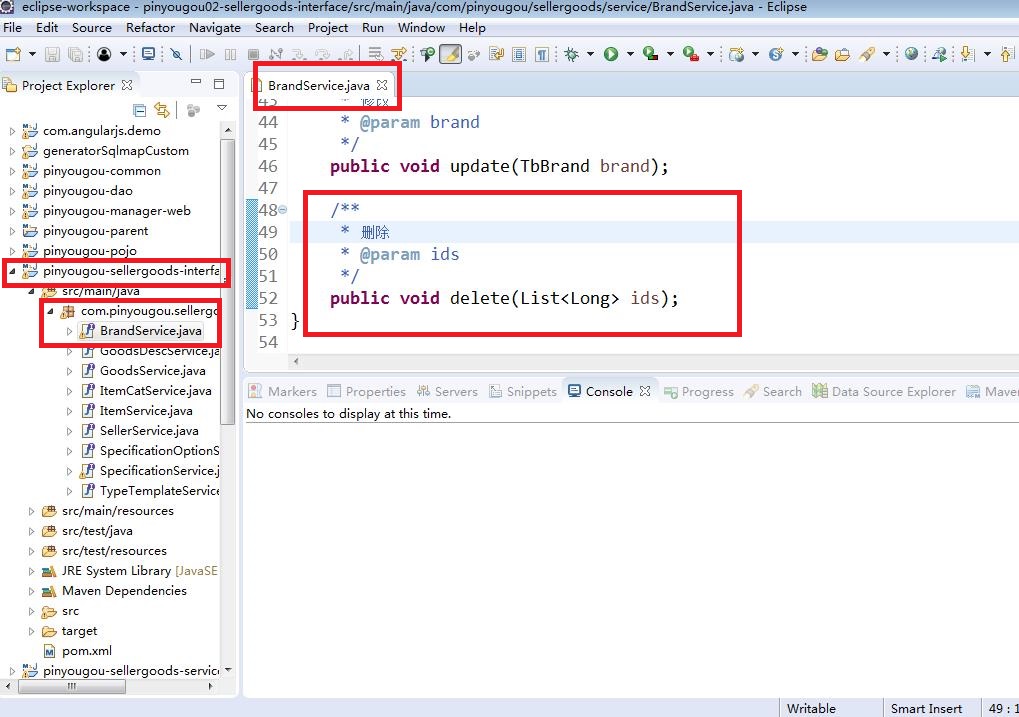The image size is (1019, 717).
Task: Click the Save All icon in toolbar
Action: coord(75,55)
